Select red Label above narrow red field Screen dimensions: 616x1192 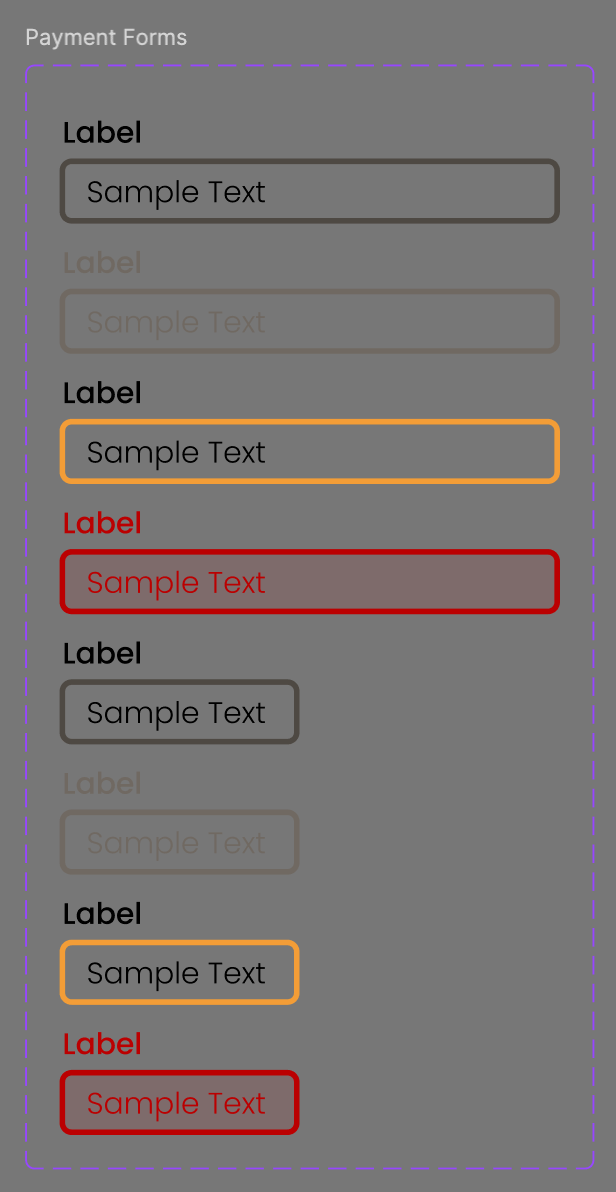pos(102,1043)
